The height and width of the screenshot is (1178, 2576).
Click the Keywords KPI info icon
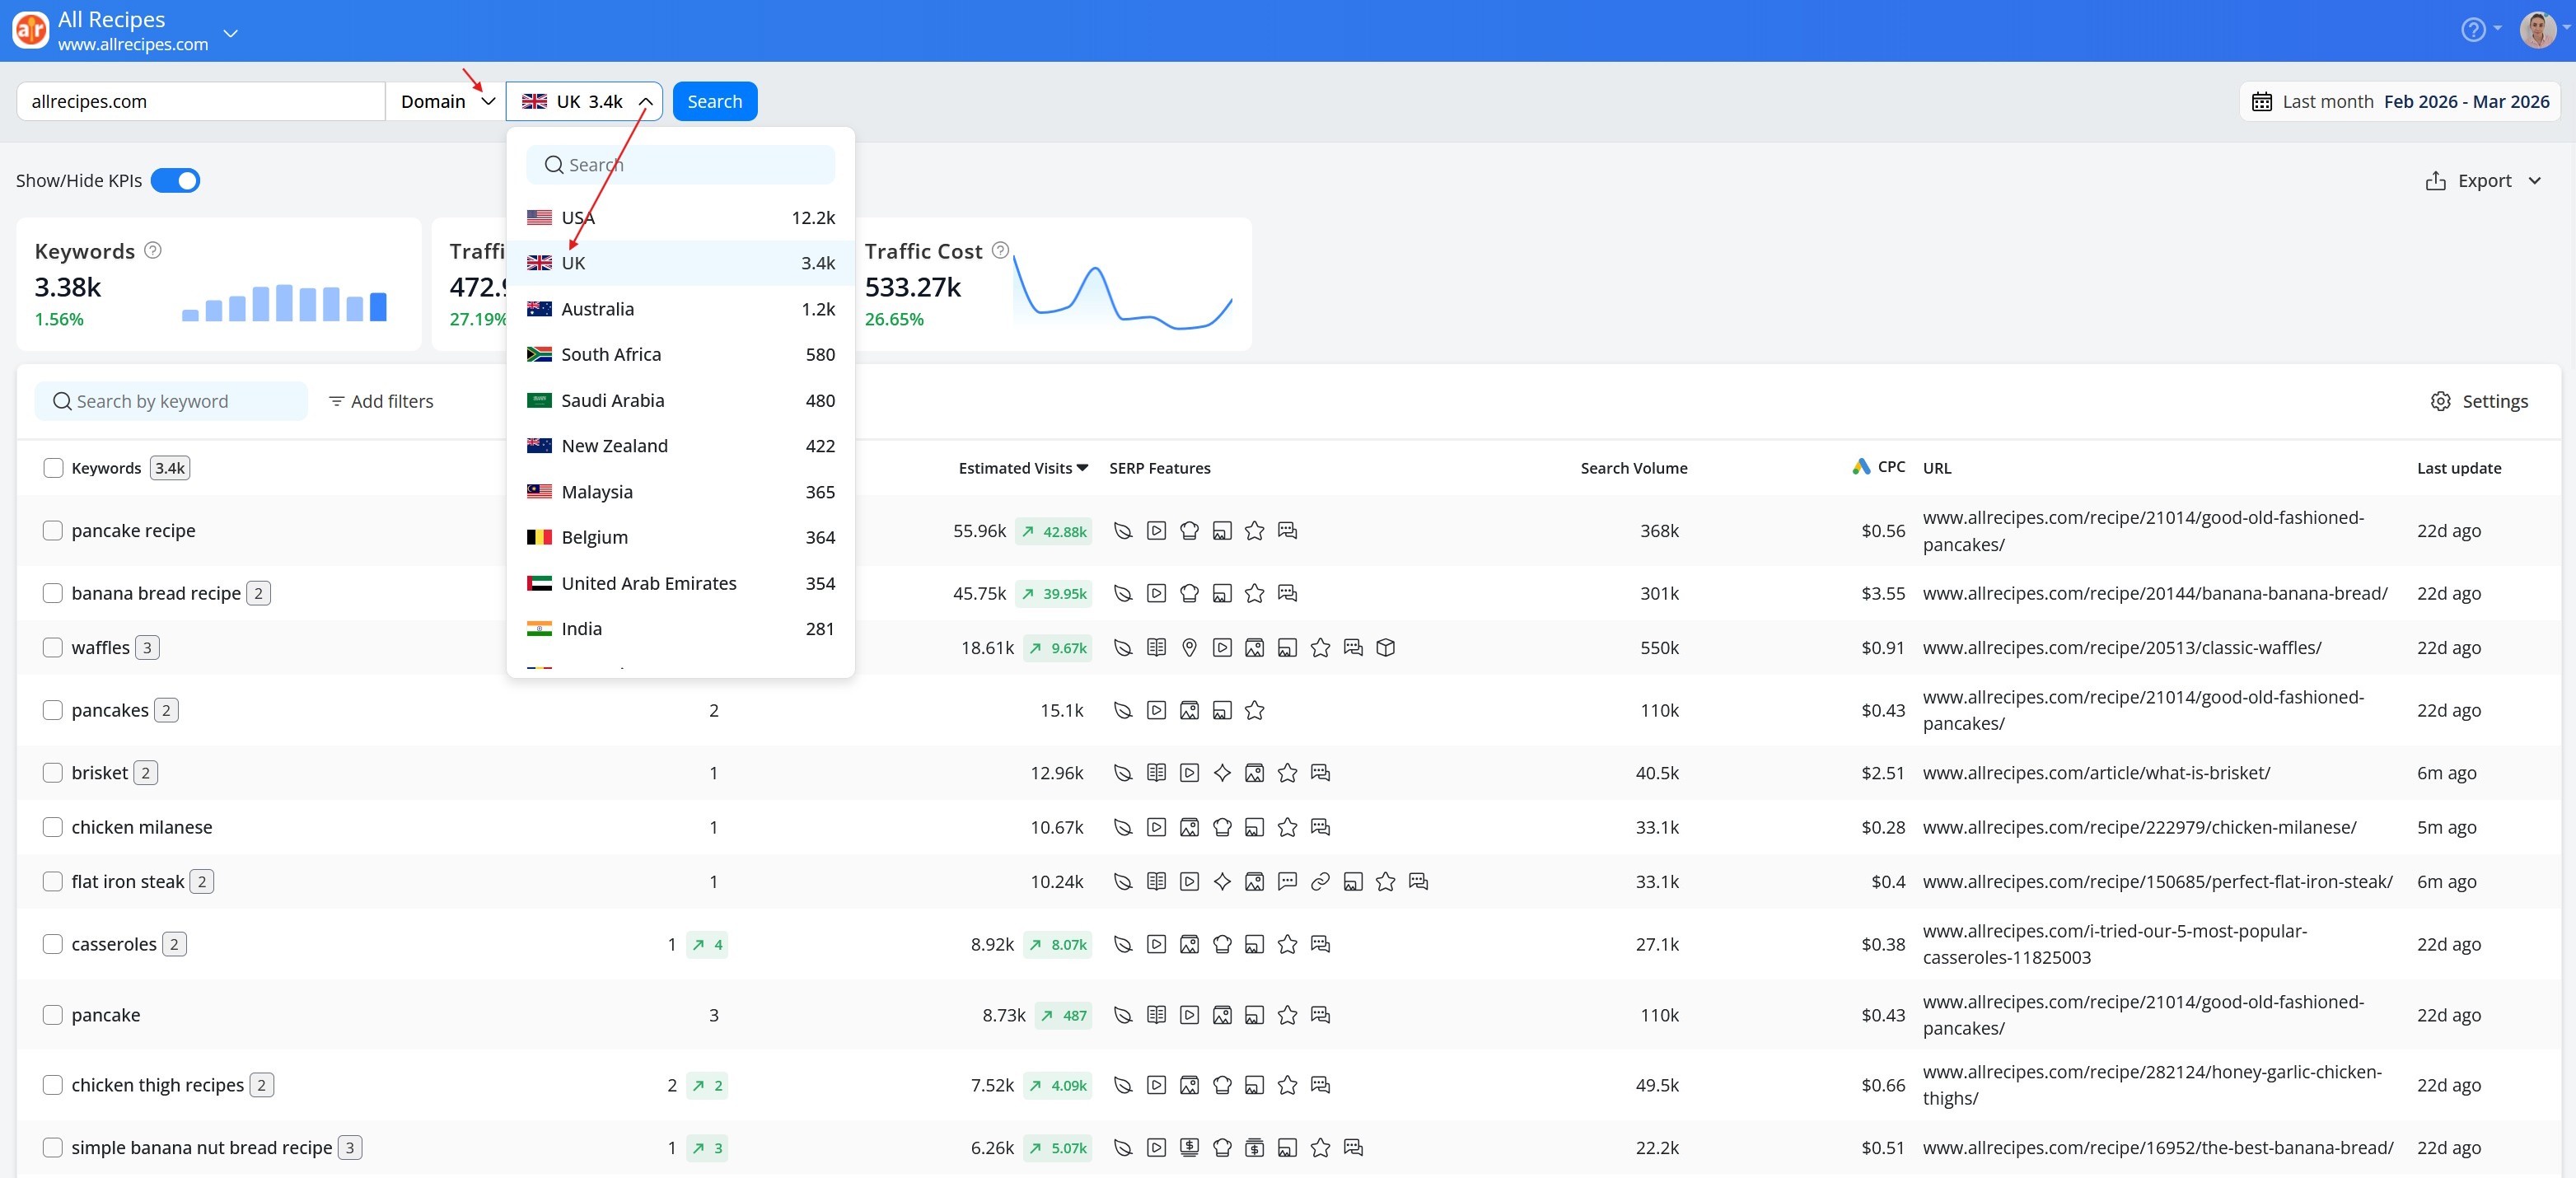tap(153, 250)
